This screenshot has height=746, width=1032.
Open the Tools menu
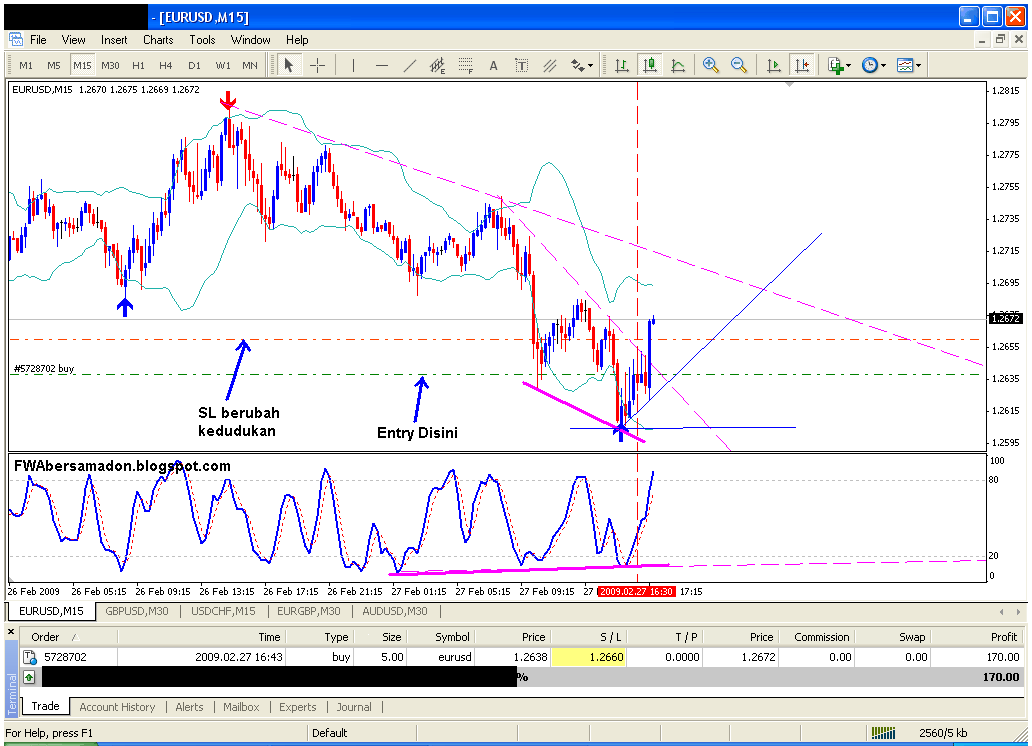[x=203, y=40]
